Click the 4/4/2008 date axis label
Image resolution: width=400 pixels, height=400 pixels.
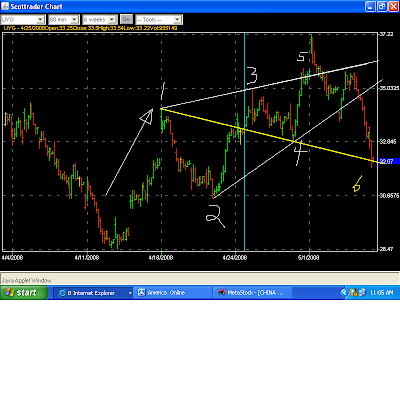point(12,257)
